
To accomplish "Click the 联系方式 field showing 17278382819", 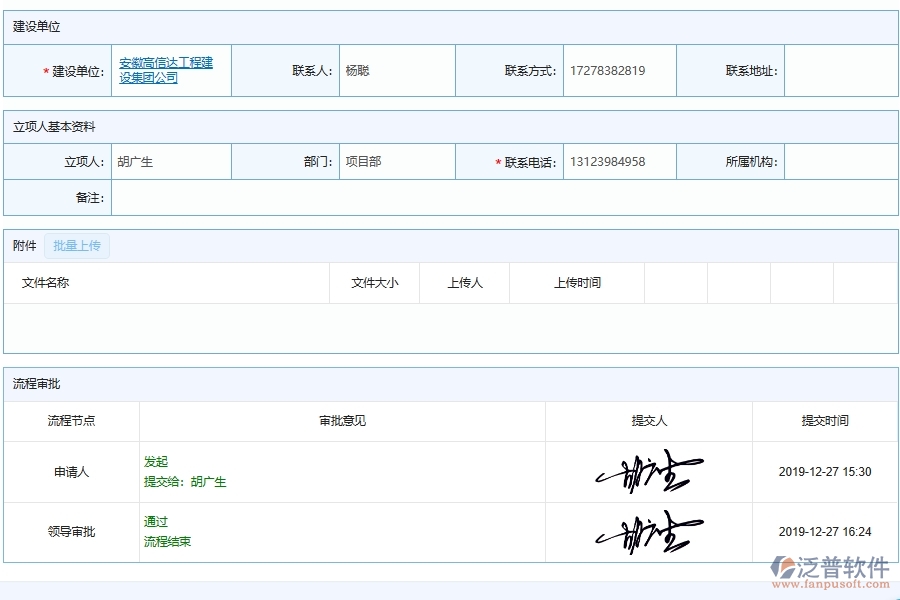I will [618, 70].
